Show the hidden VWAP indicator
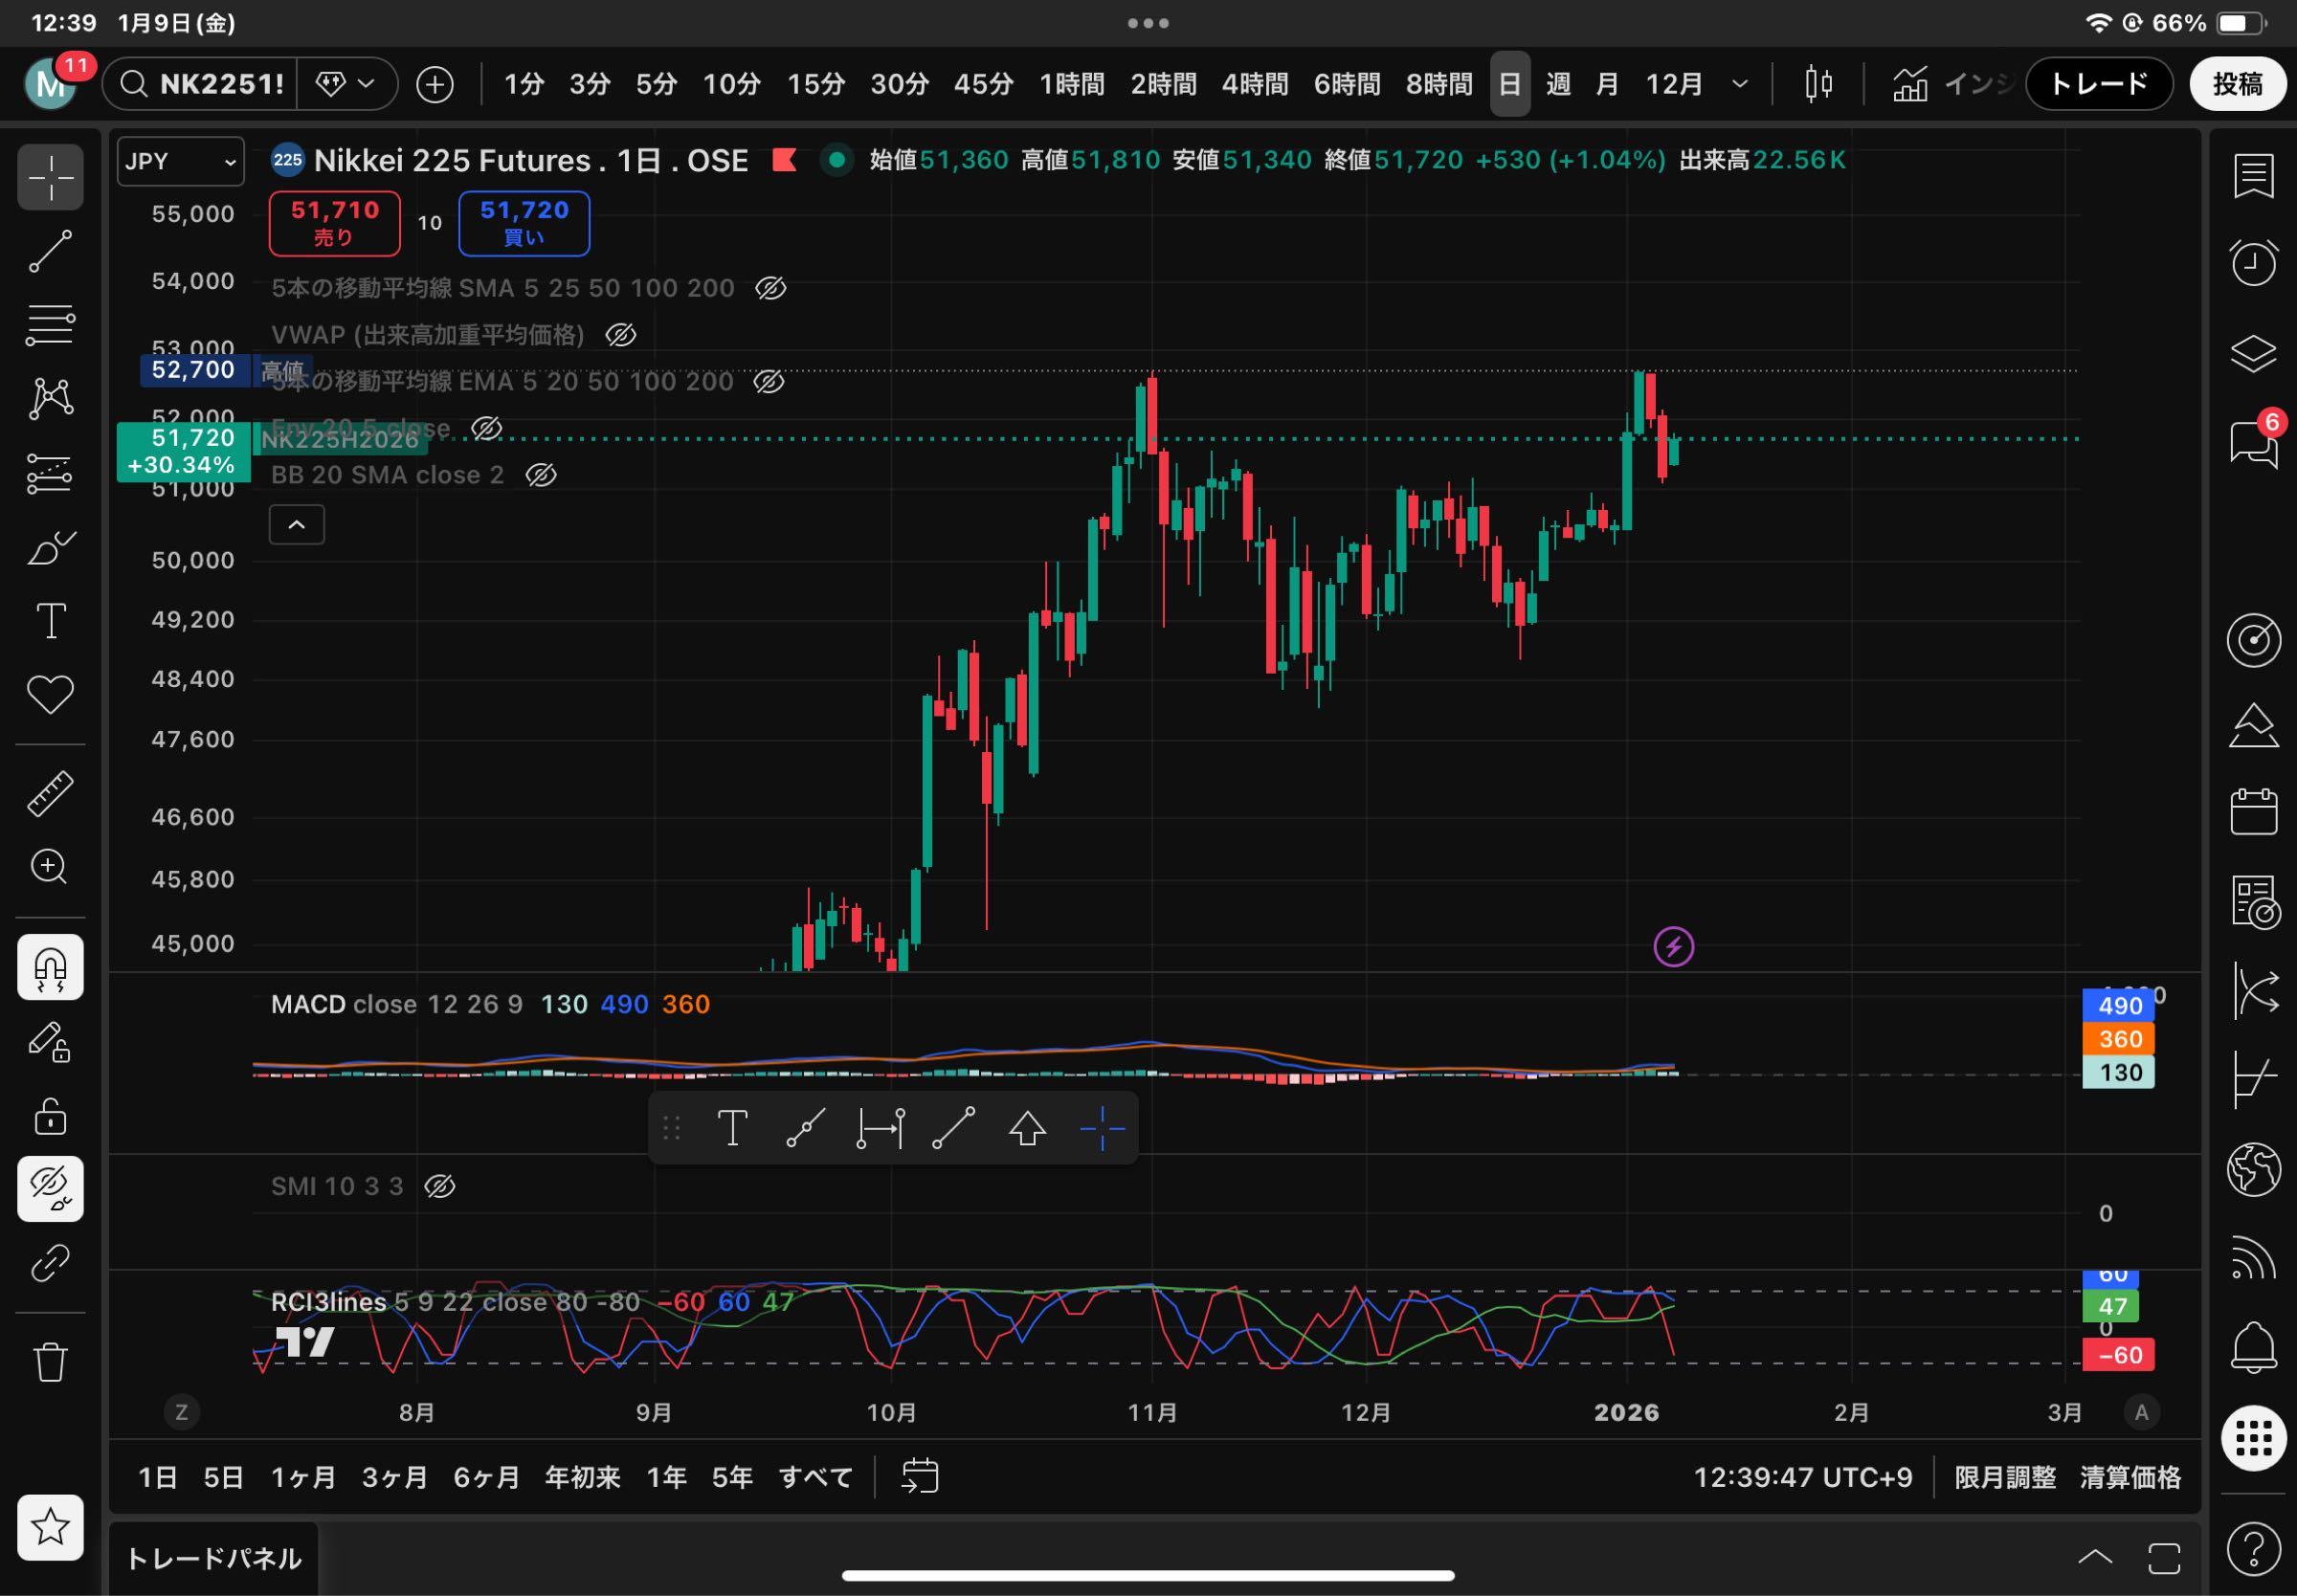The width and height of the screenshot is (2297, 1596). click(620, 335)
